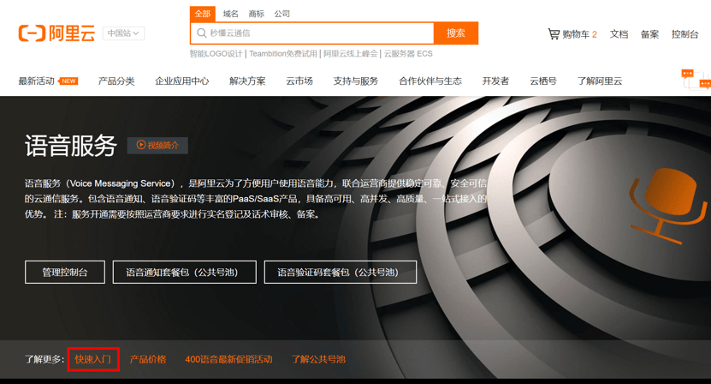711x384 pixels.
Task: Select the 全部 search tab
Action: (203, 14)
